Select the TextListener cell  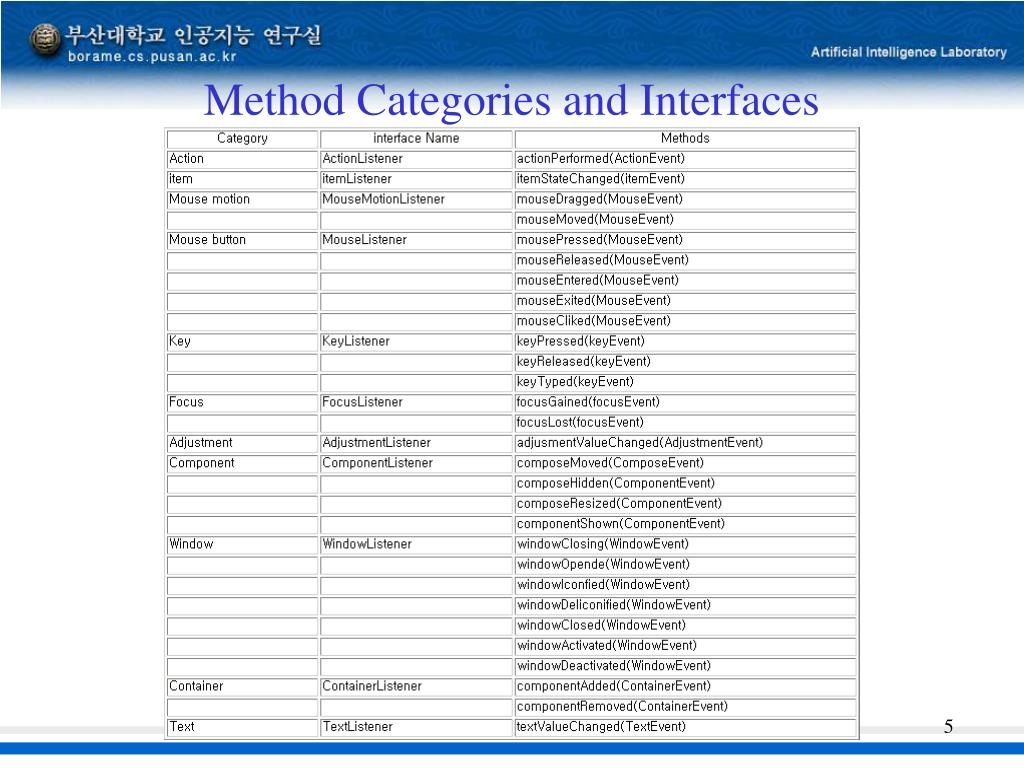[416, 726]
